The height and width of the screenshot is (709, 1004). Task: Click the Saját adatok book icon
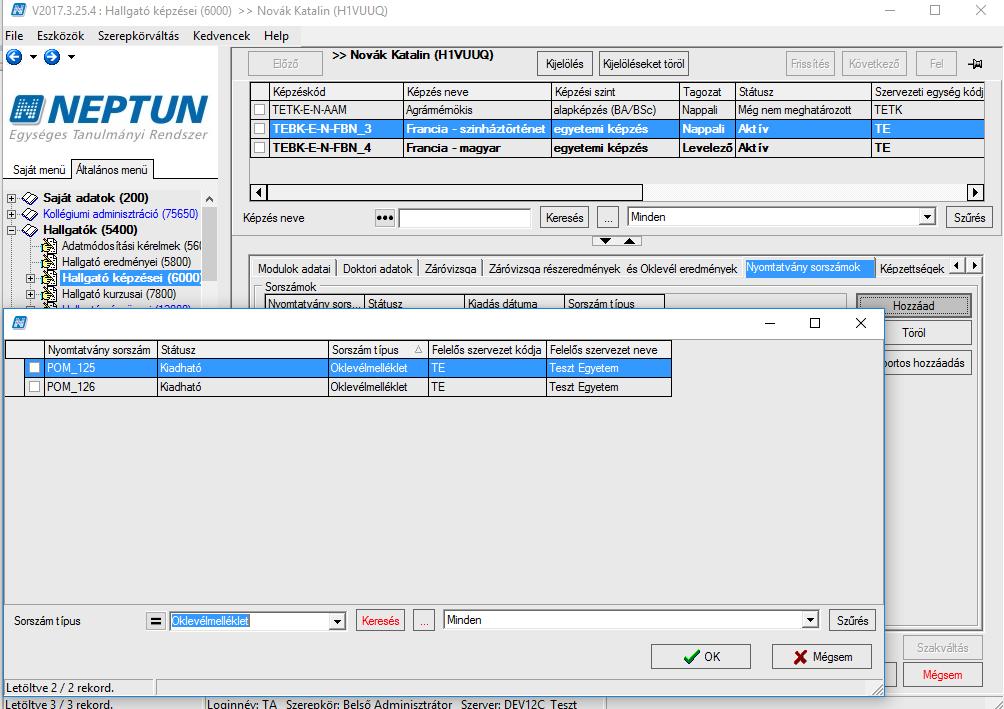pyautogui.click(x=30, y=198)
